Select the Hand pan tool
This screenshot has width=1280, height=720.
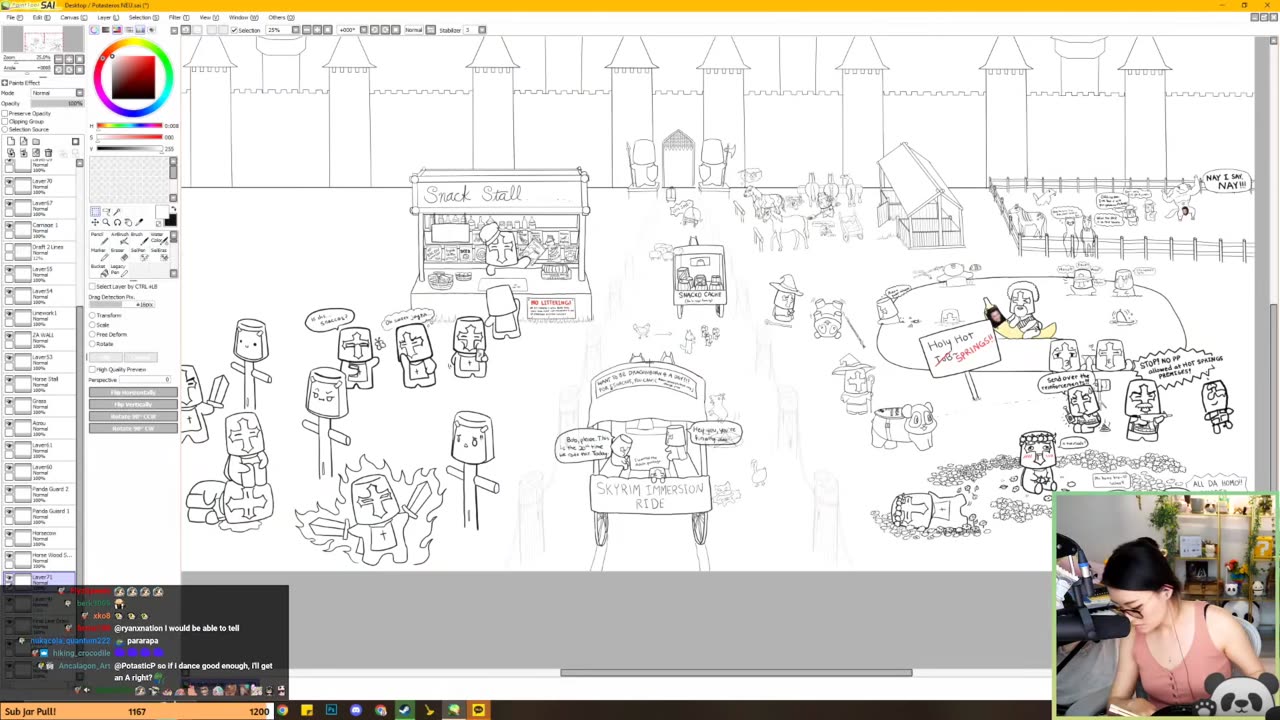128,222
